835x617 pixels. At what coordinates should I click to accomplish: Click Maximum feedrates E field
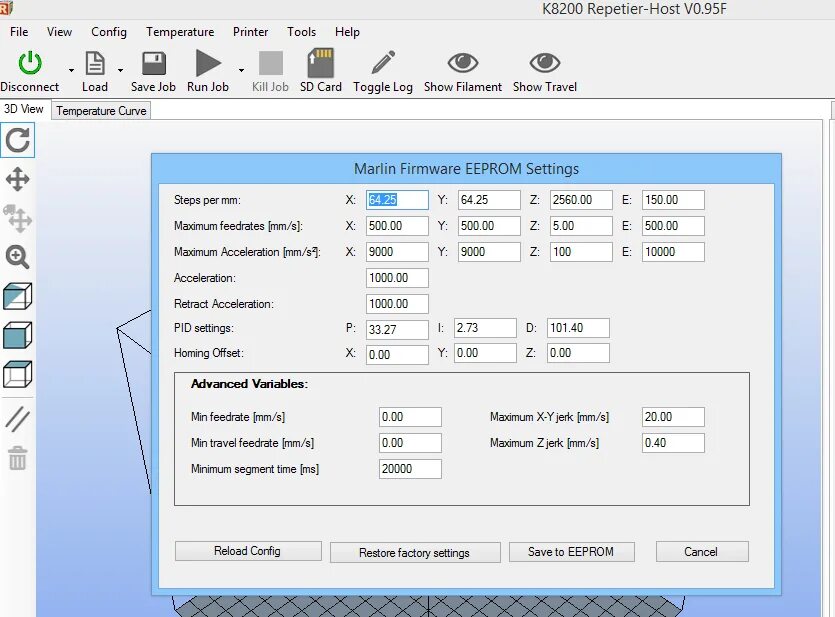(673, 226)
